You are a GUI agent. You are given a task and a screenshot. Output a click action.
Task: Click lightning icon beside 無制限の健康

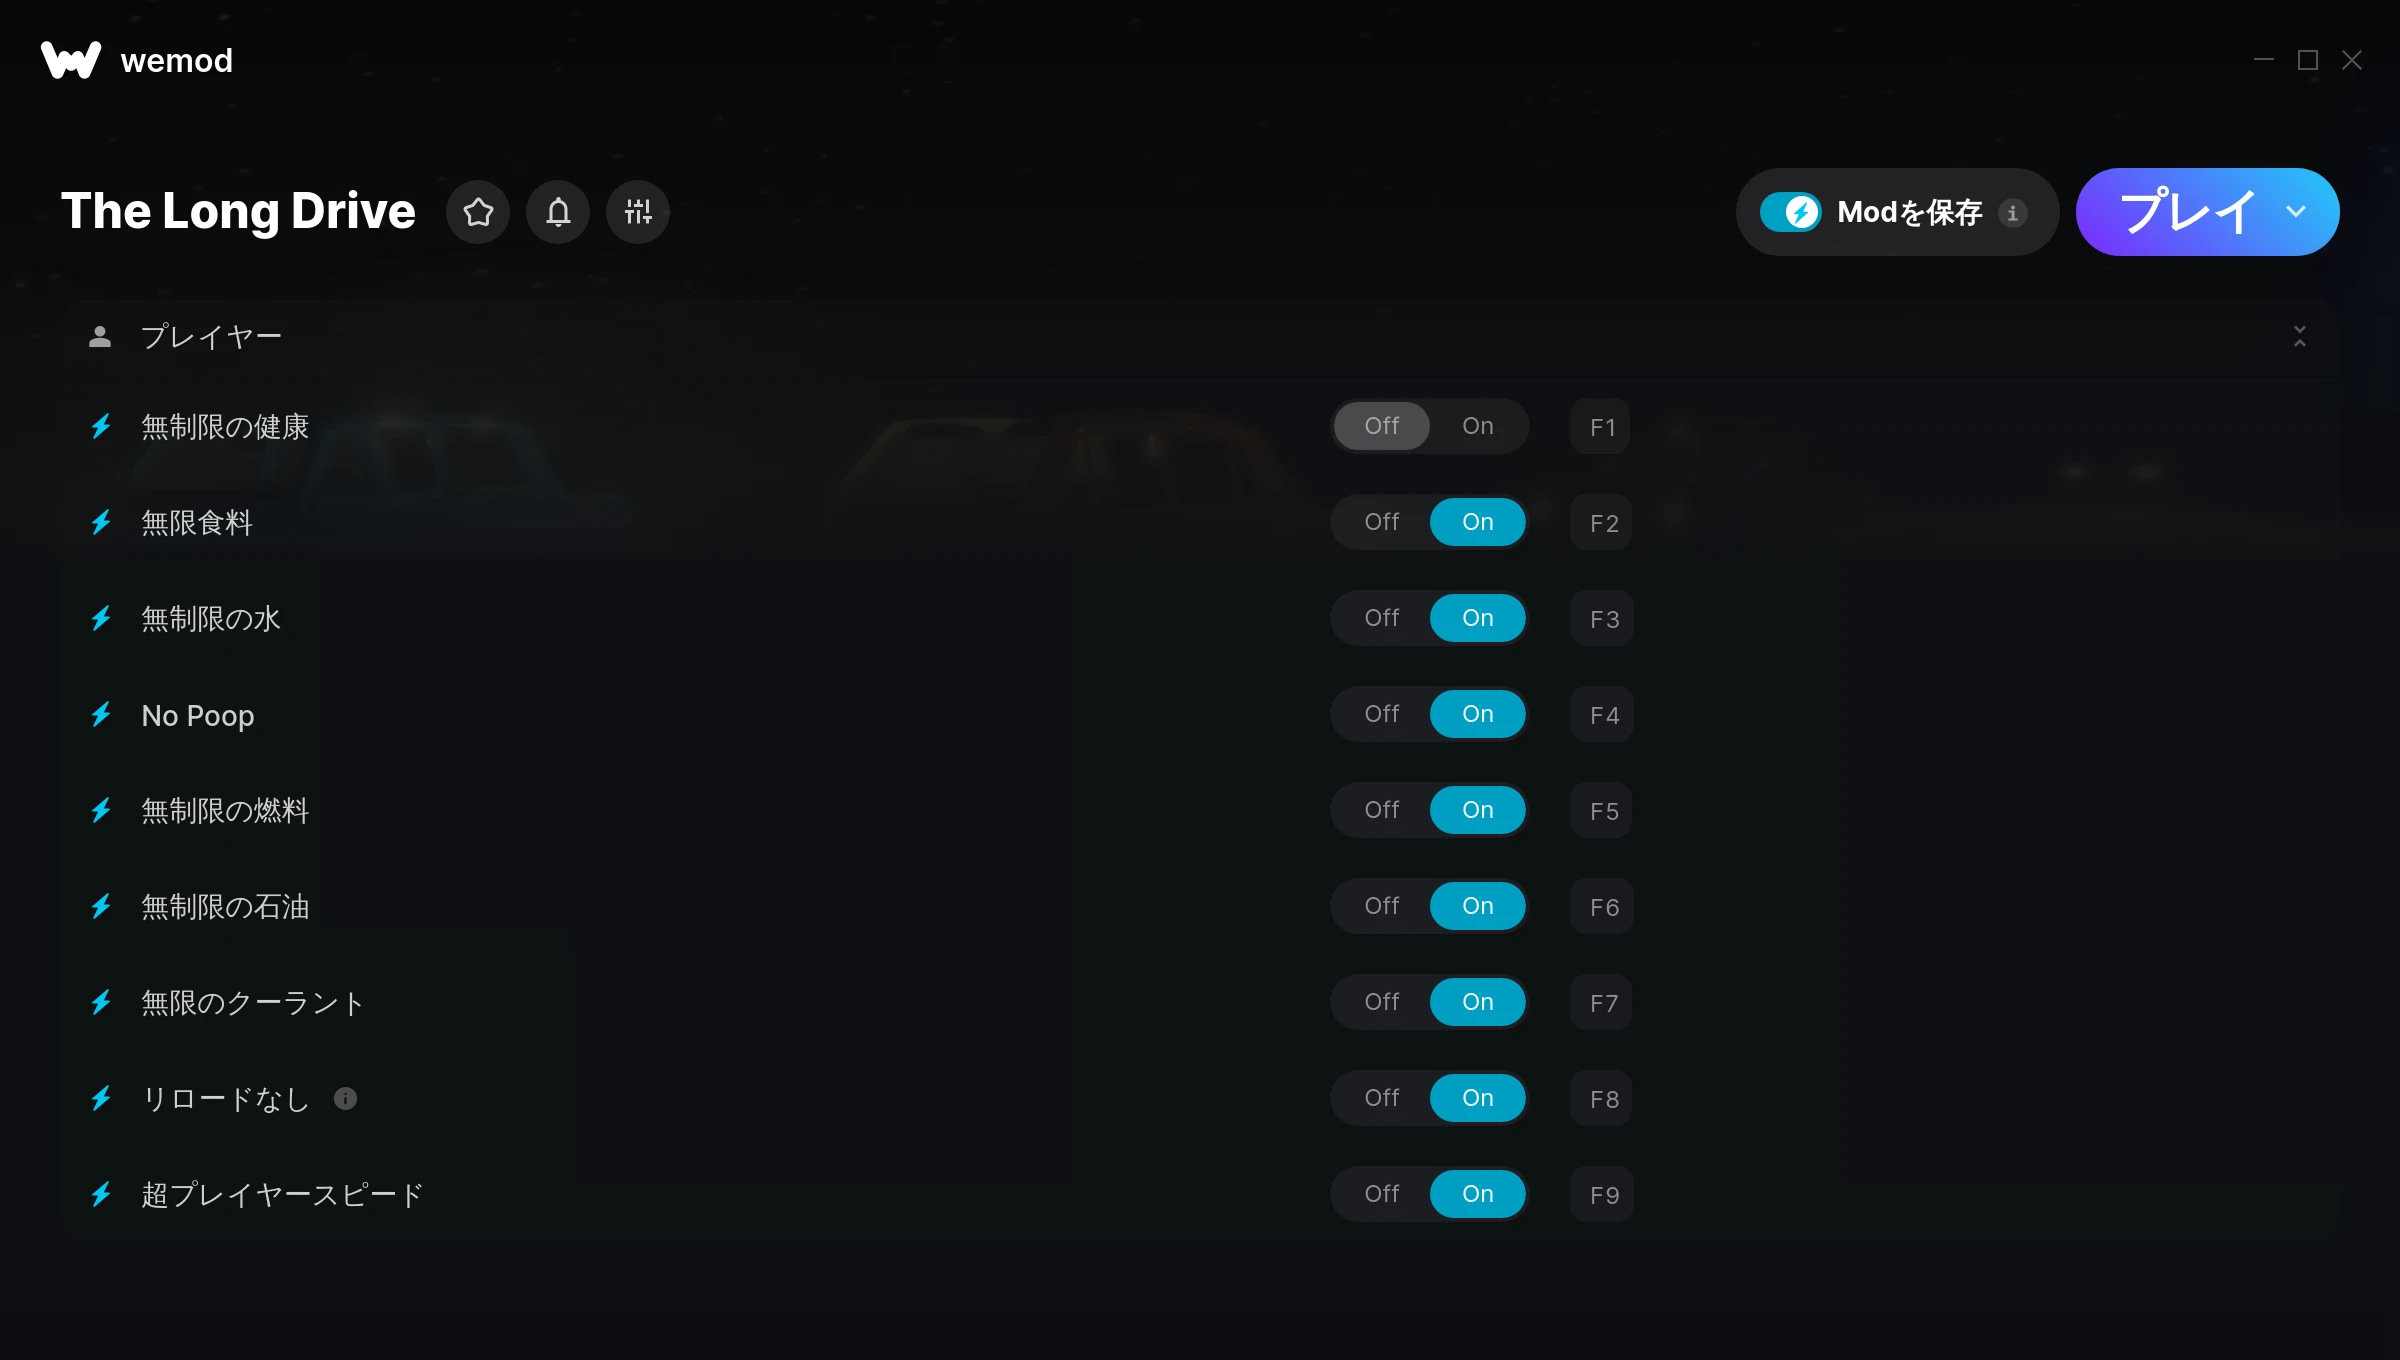101,426
